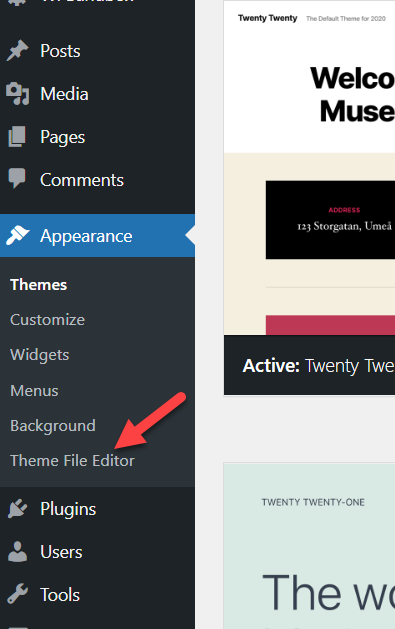This screenshot has height=629, width=395.
Task: Select the Twenty Twenty-One theme preview
Action: [x=309, y=546]
